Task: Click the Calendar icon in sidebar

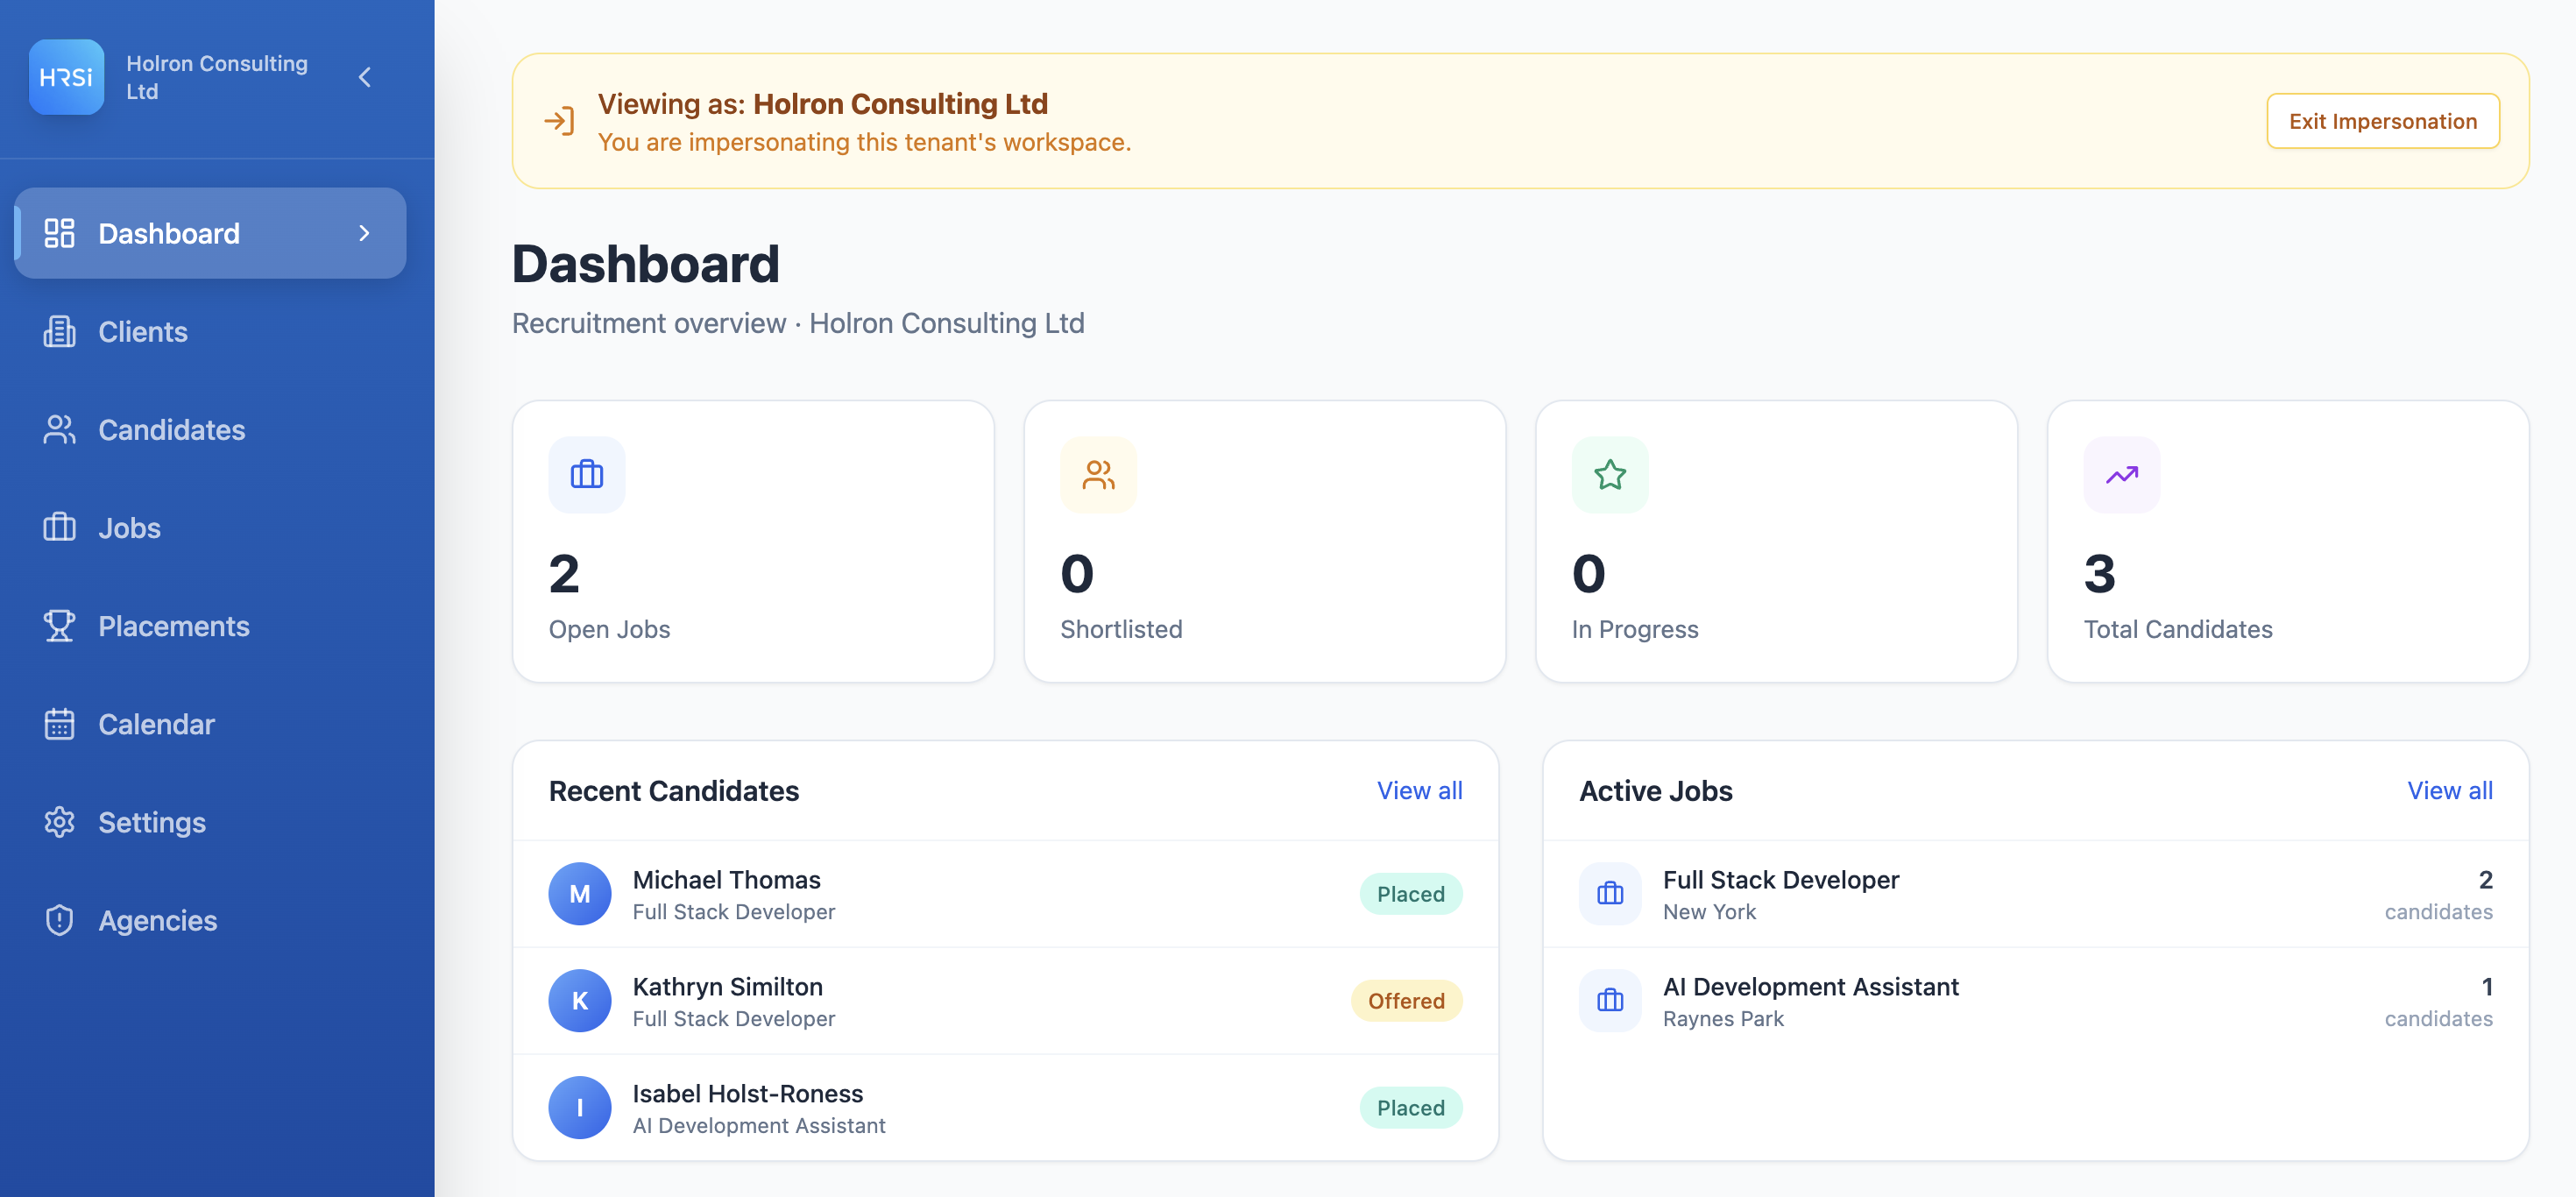Action: [x=59, y=723]
